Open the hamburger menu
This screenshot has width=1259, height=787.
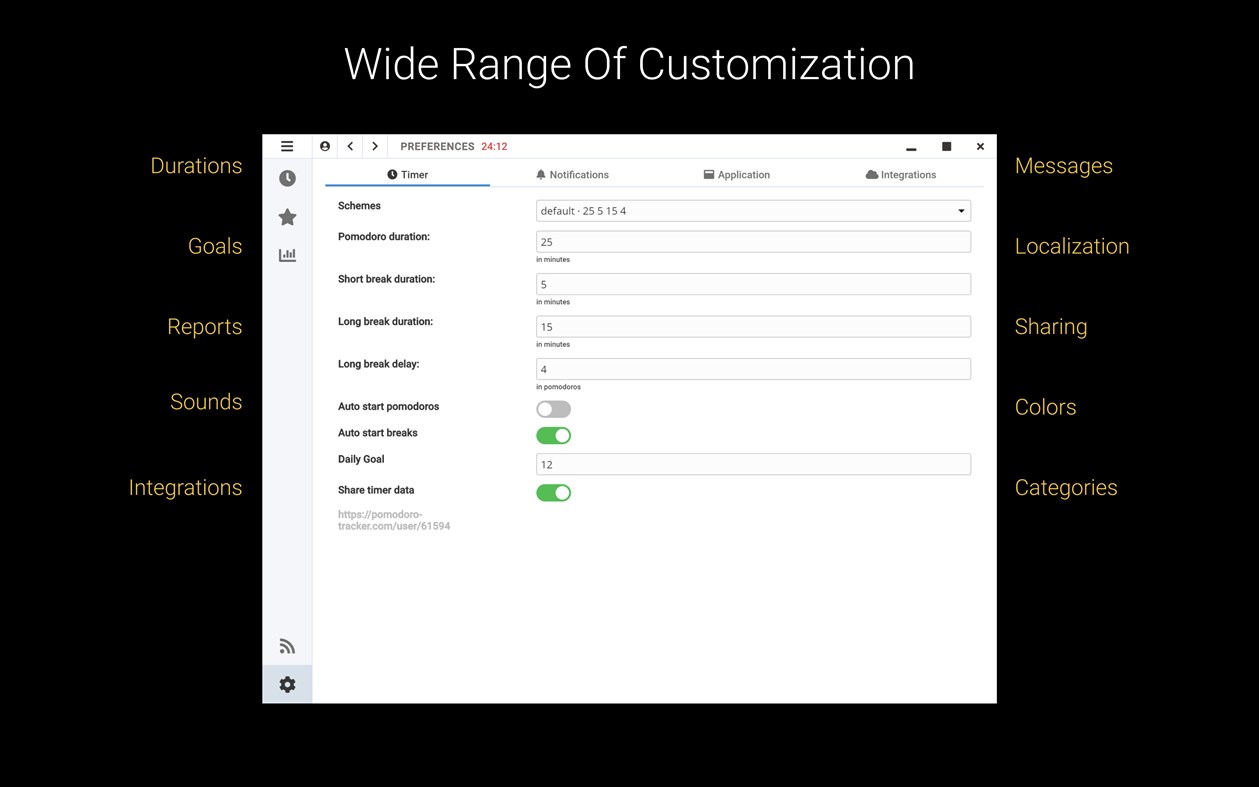(x=287, y=146)
